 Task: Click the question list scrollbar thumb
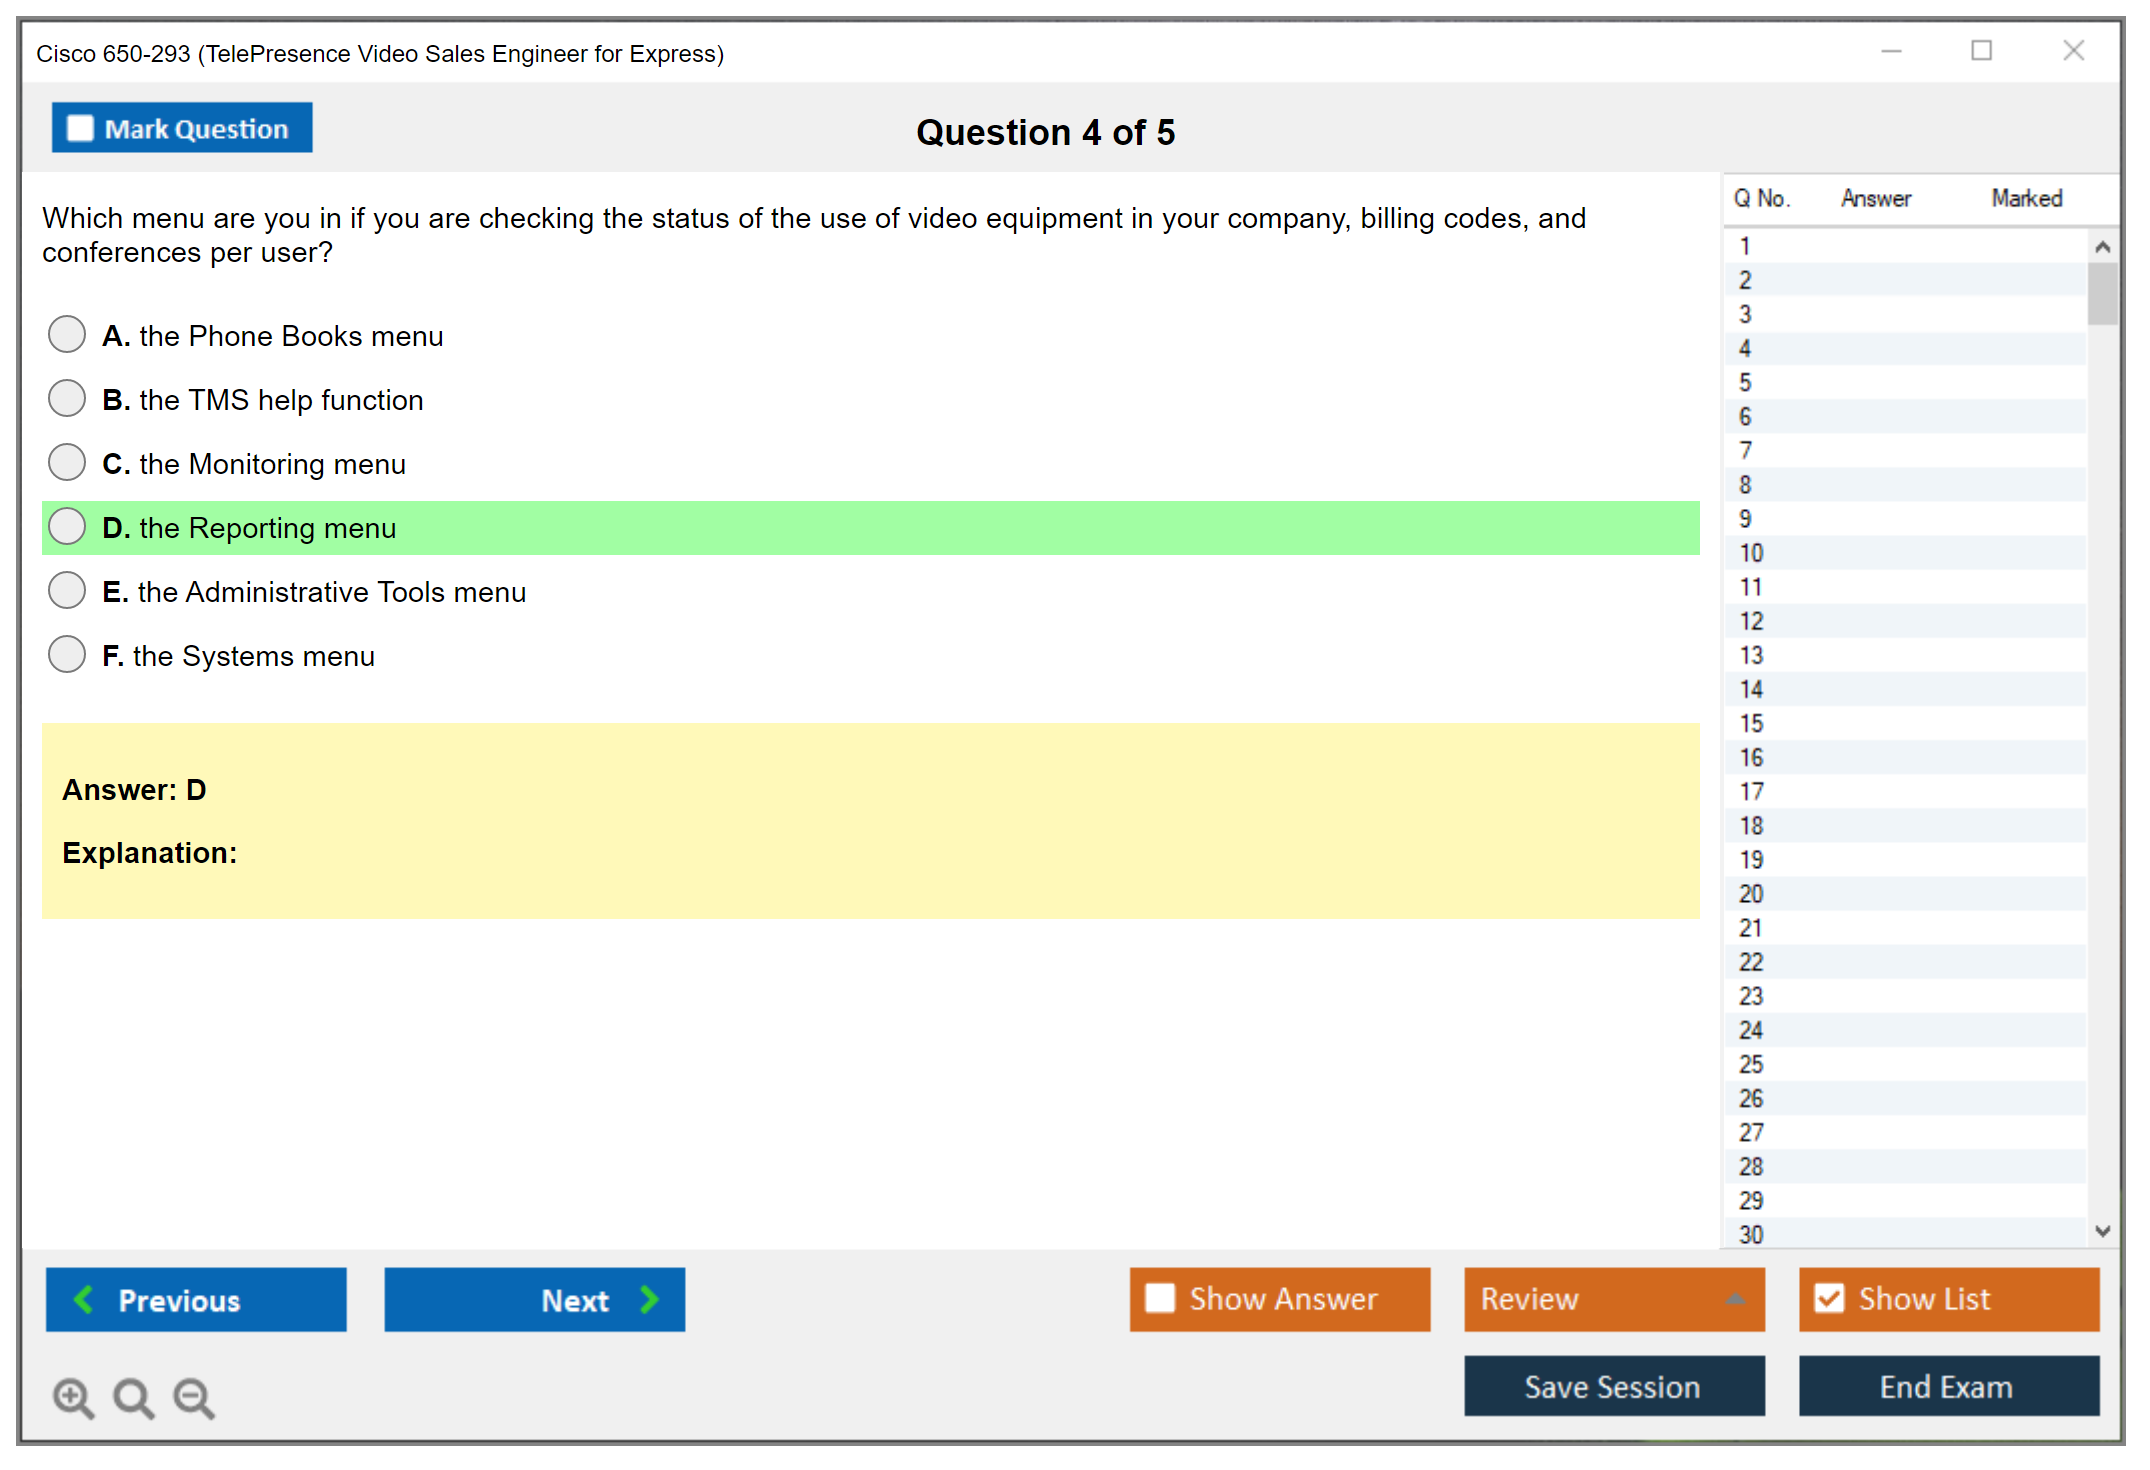pyautogui.click(x=2102, y=293)
